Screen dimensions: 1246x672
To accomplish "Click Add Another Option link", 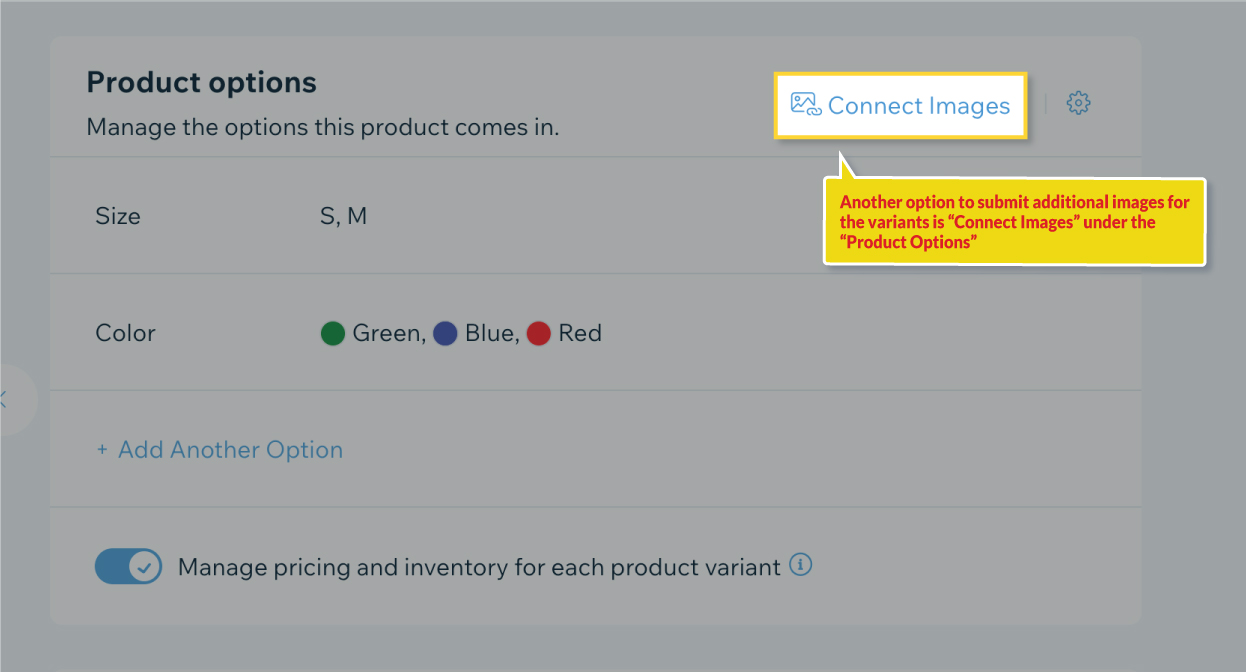I will point(230,450).
